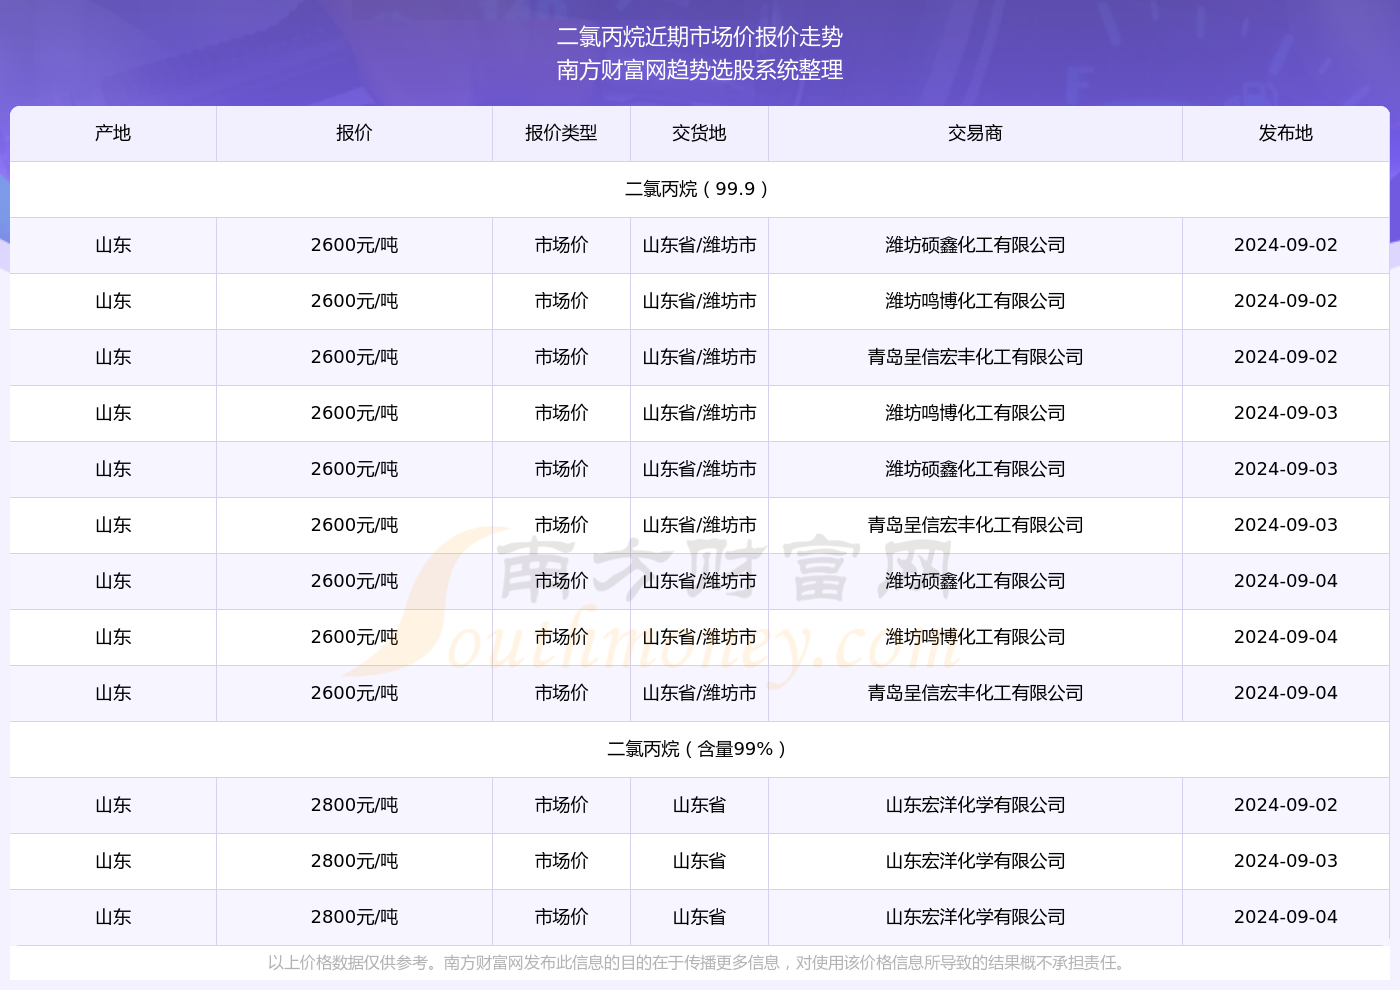Select 潍坊硕鑫化工有限公司 in the 2024-09-04 row
This screenshot has height=990, width=1400.
coord(975,581)
